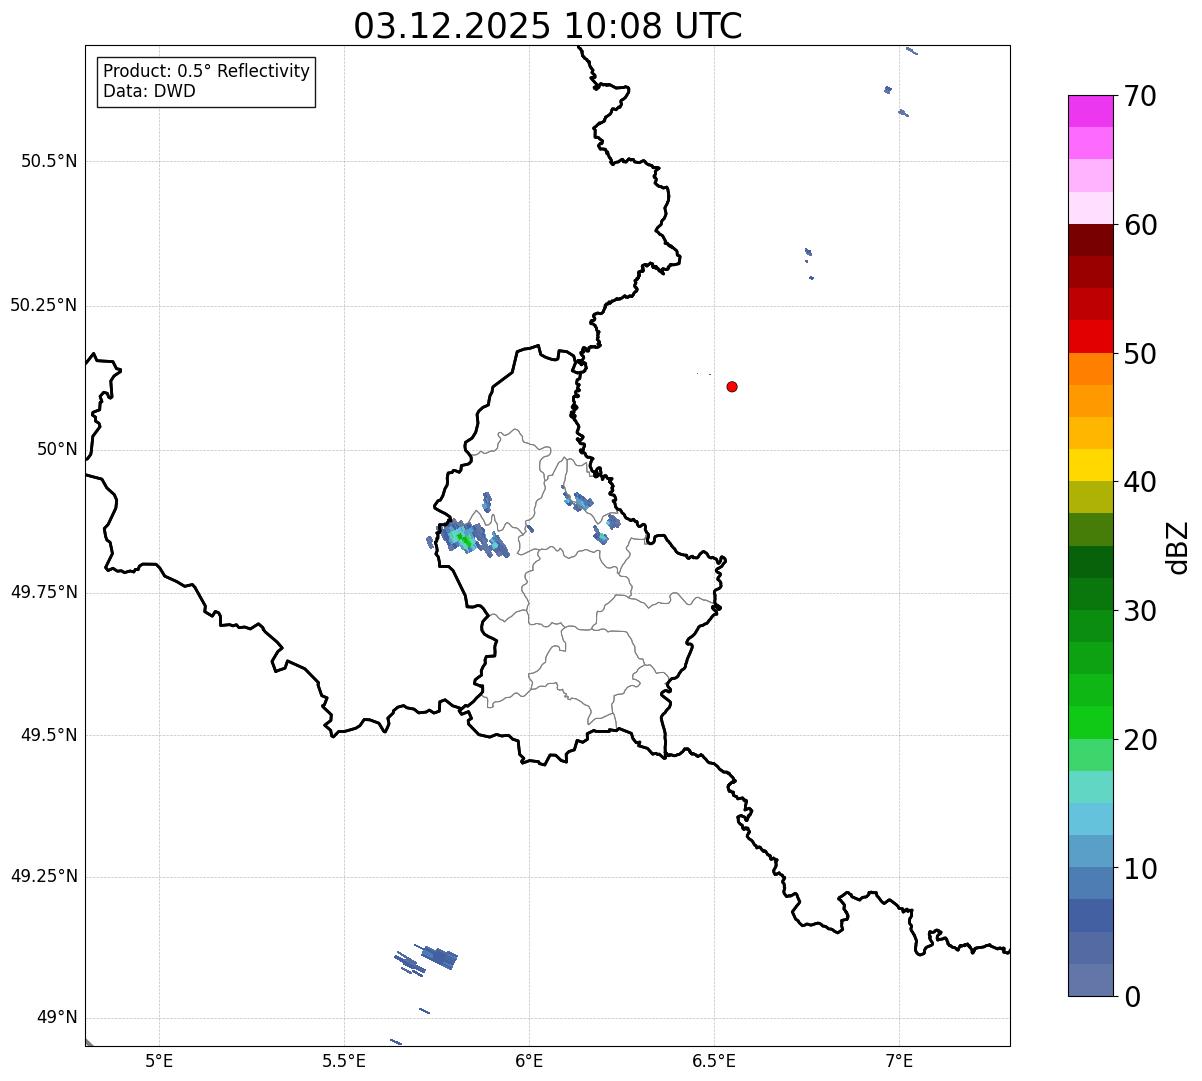Viewport: 1202px width, 1081px height.
Task: Click the 50°N latitude label
Action: (x=57, y=449)
